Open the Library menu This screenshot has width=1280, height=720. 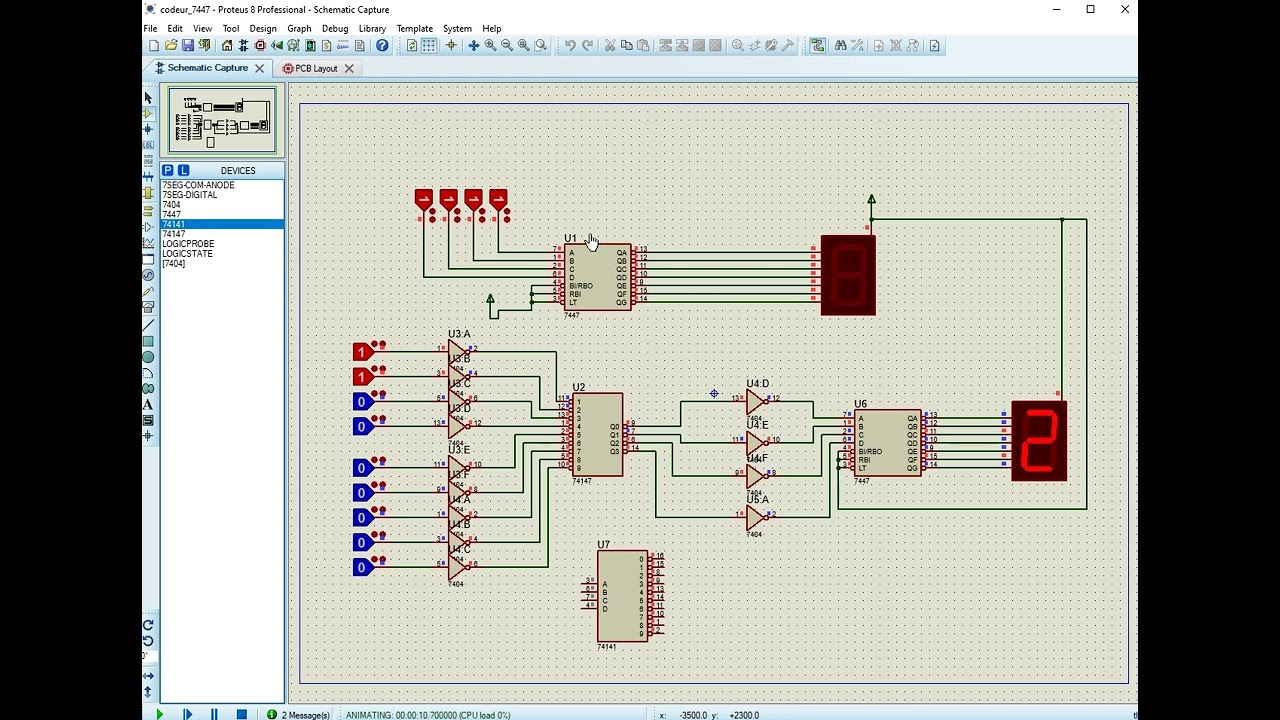372,28
